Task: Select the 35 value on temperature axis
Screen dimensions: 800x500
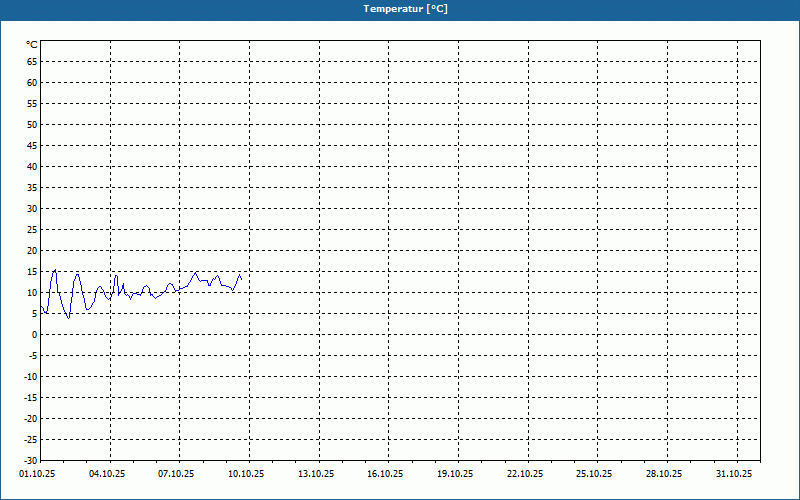Action: (32, 188)
